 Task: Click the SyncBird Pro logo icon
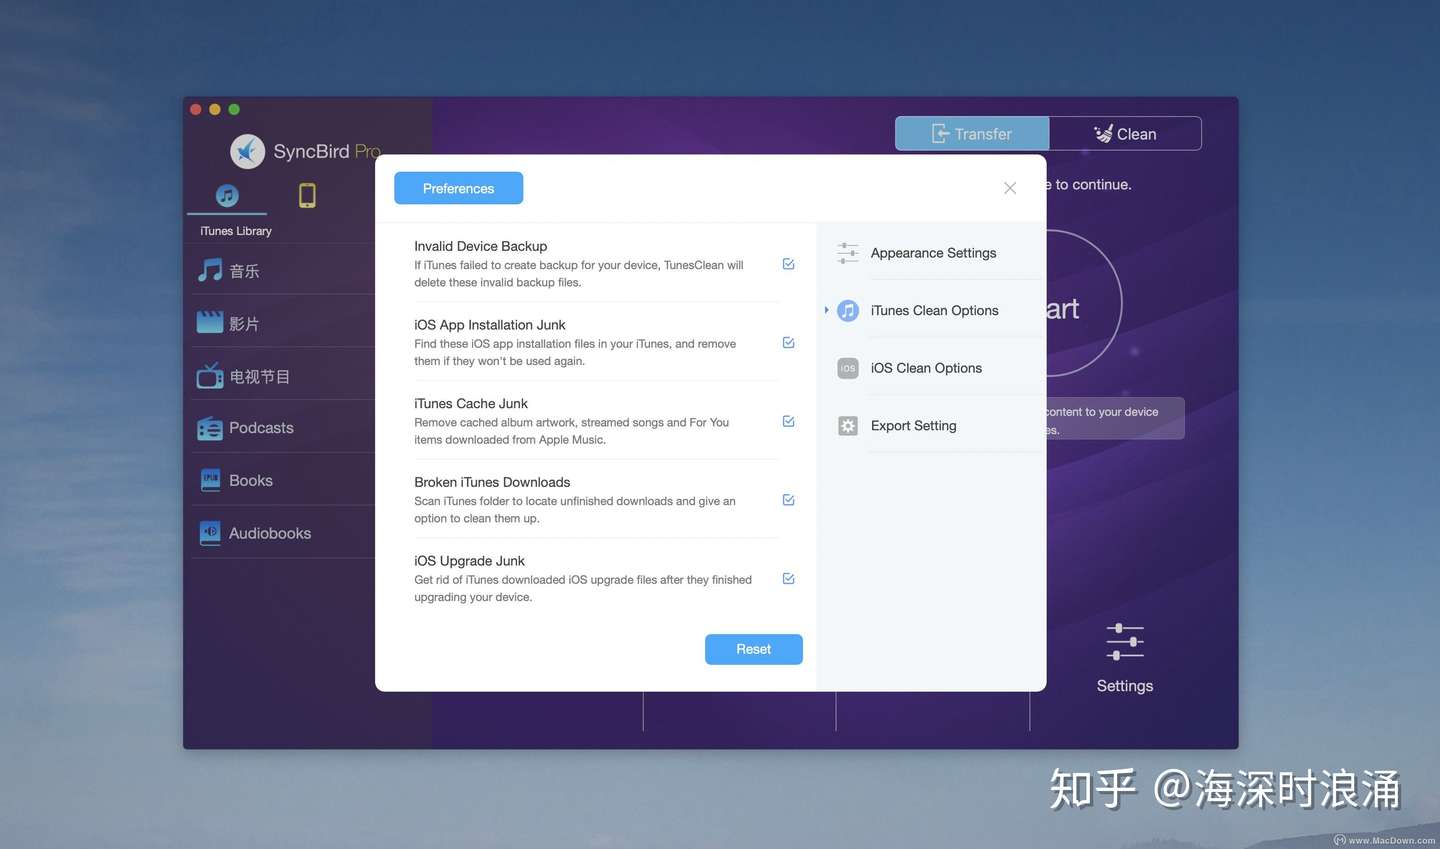click(248, 151)
